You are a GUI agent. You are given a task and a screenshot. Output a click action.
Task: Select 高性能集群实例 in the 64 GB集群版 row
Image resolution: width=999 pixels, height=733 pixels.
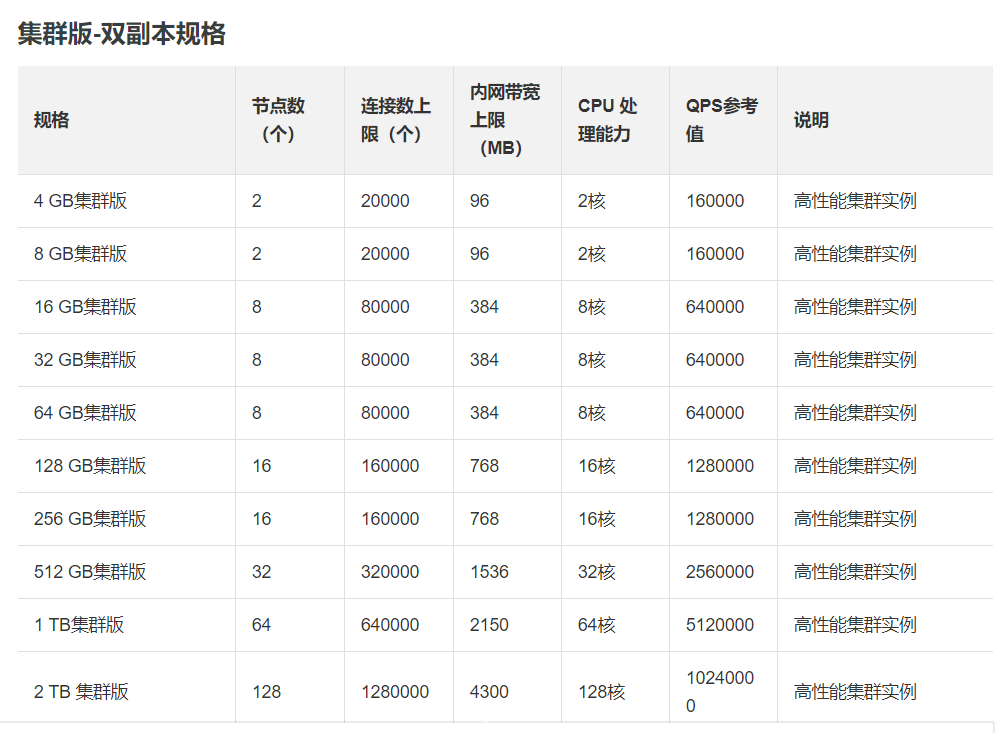tap(855, 412)
